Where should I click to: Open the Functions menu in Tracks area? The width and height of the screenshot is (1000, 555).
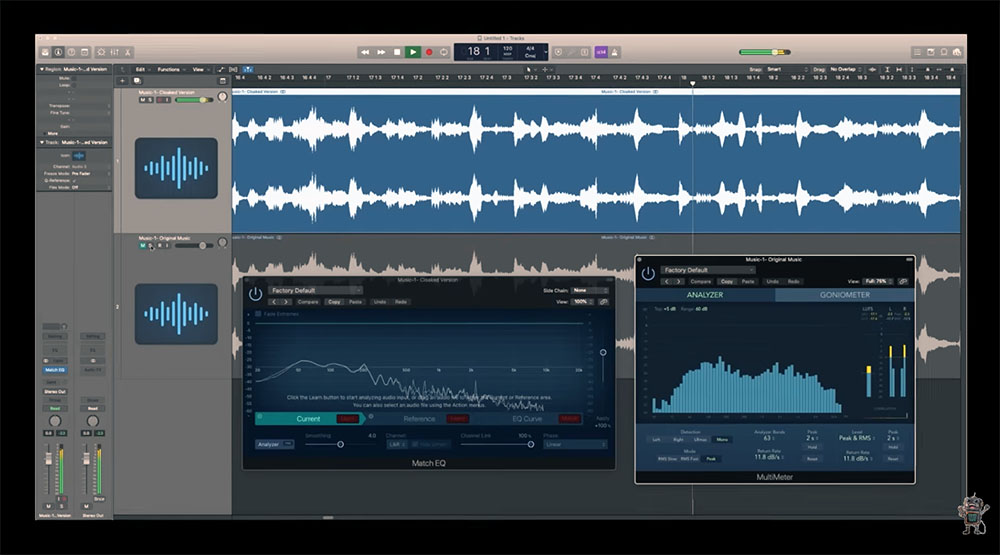click(x=170, y=70)
